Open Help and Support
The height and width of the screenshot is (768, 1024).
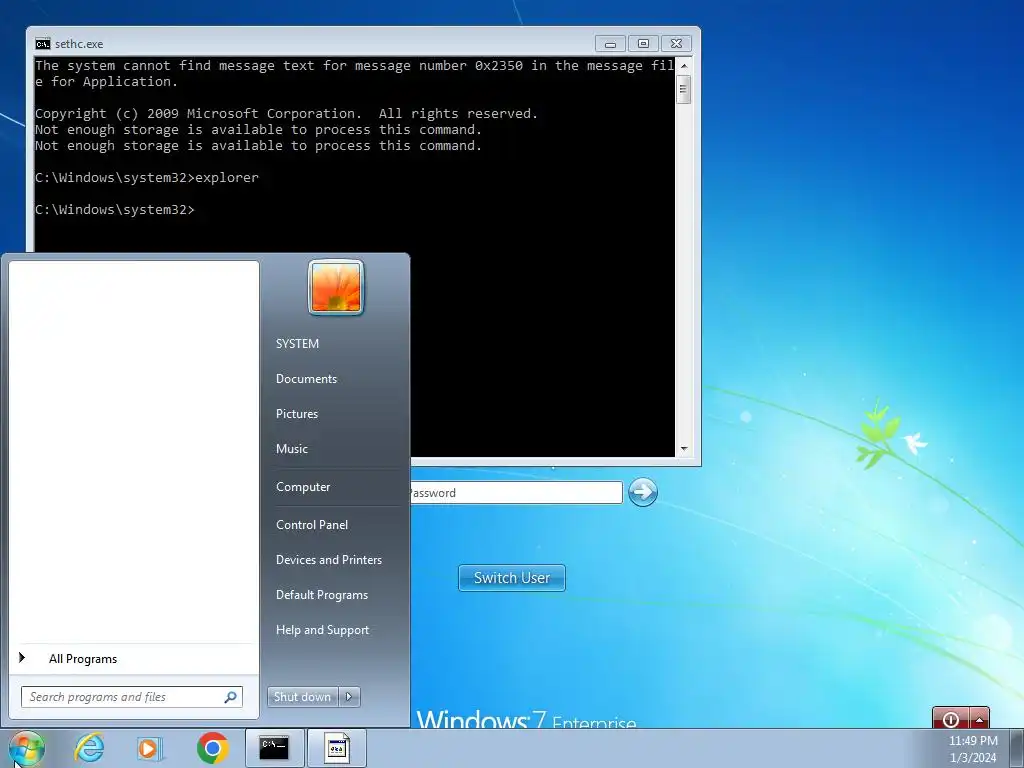click(x=322, y=630)
